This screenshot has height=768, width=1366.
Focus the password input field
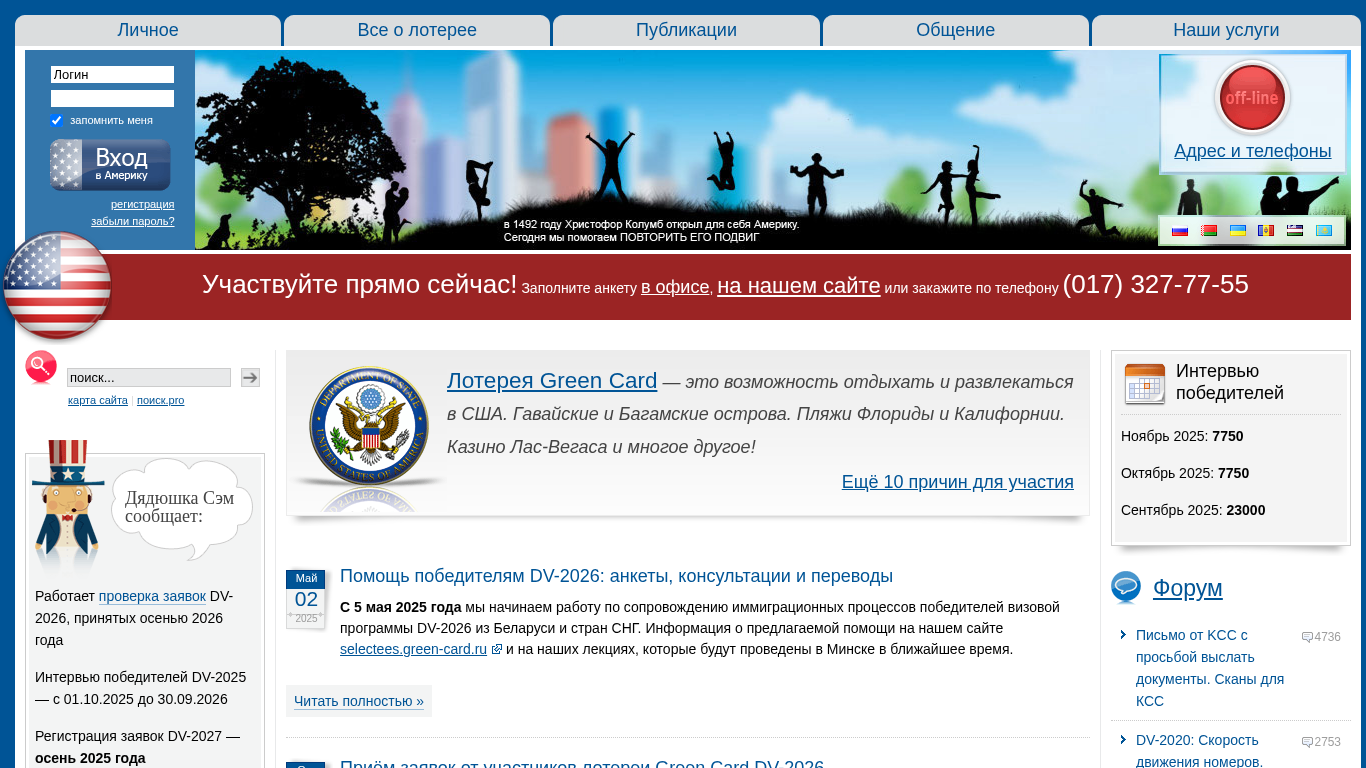click(x=112, y=99)
